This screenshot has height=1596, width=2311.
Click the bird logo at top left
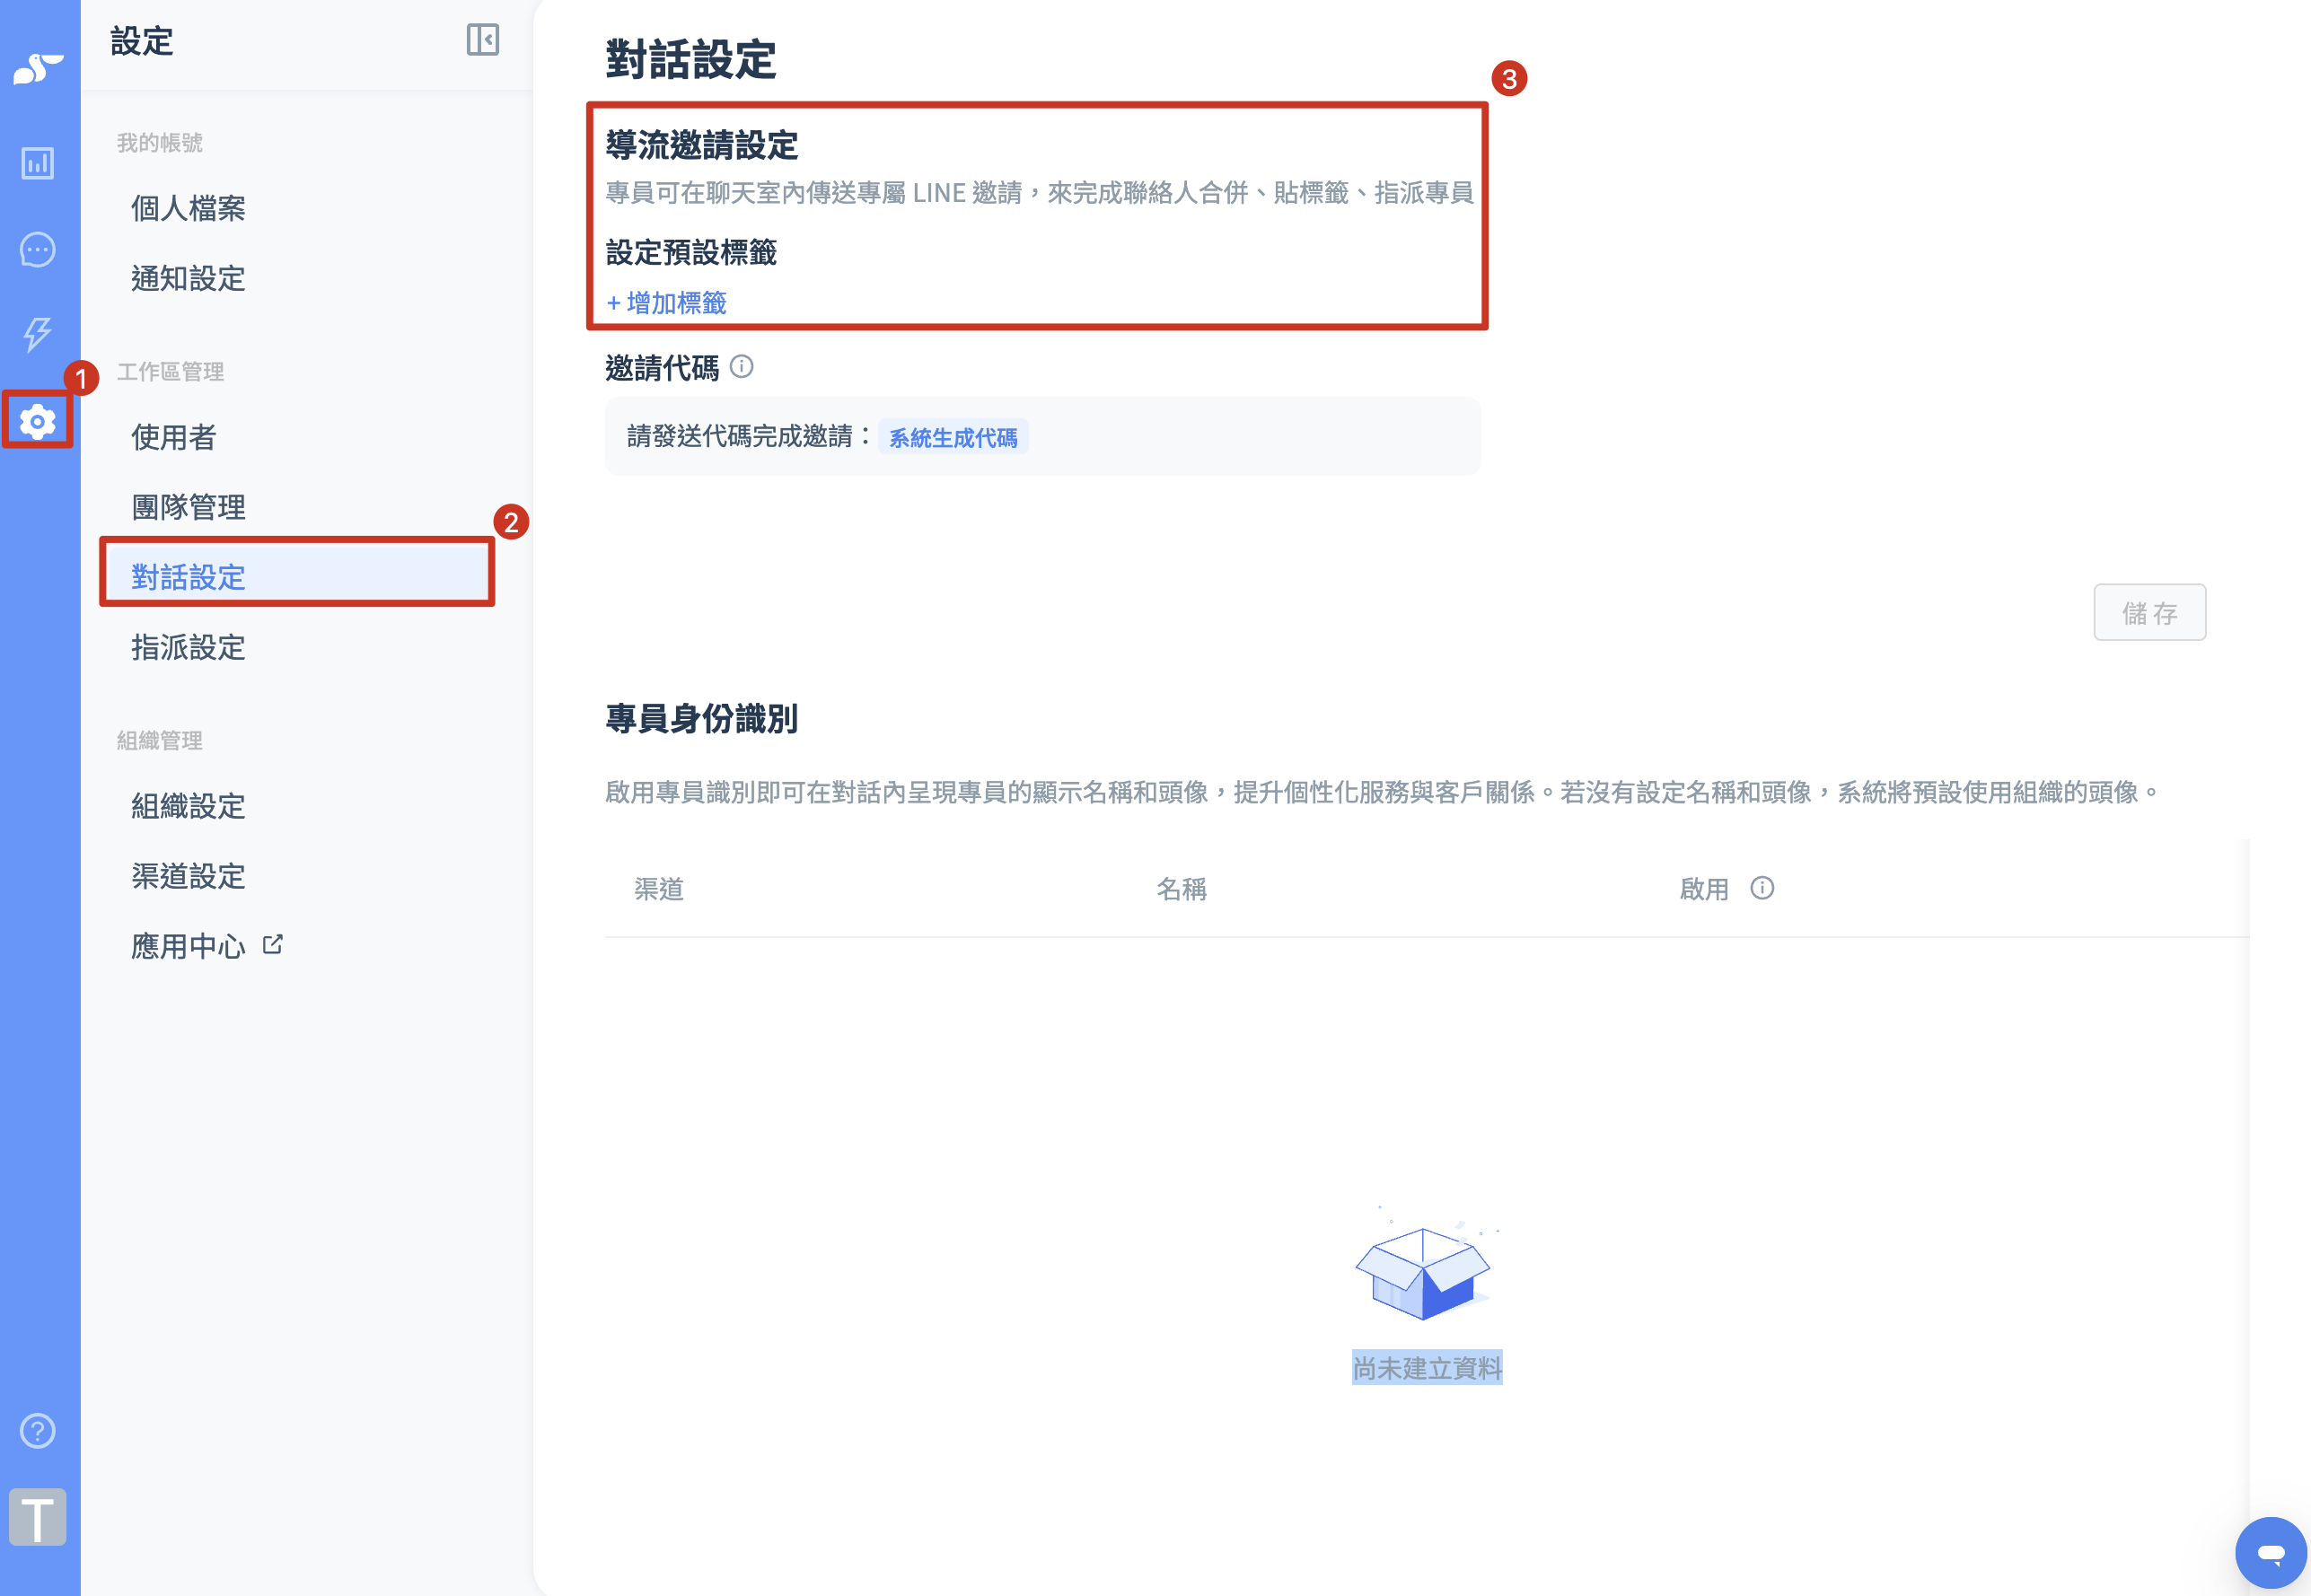[x=38, y=69]
